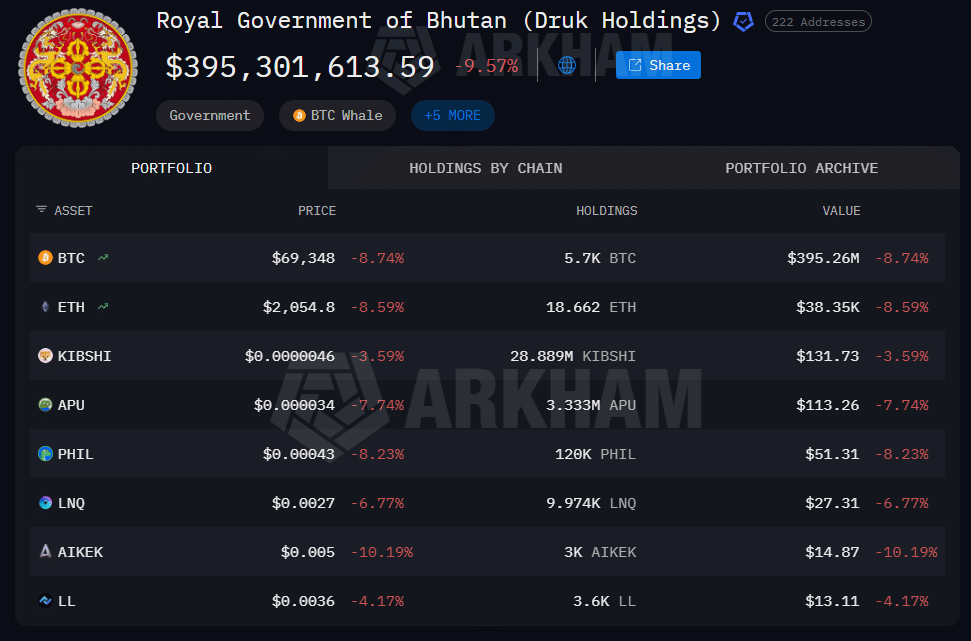Click the -9.57% total change value
971x641 pixels.
[487, 66]
